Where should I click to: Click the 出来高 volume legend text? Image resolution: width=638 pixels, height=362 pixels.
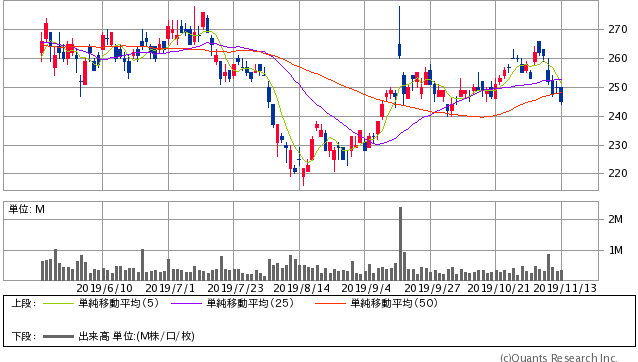94,336
